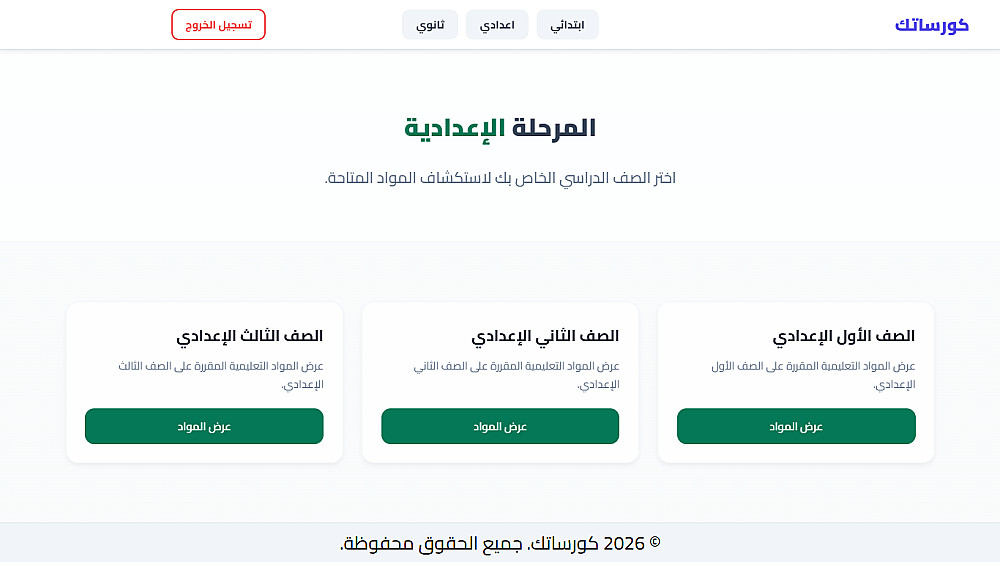Click كورساتك name in the footer
The width and height of the screenshot is (1000, 562).
(563, 544)
